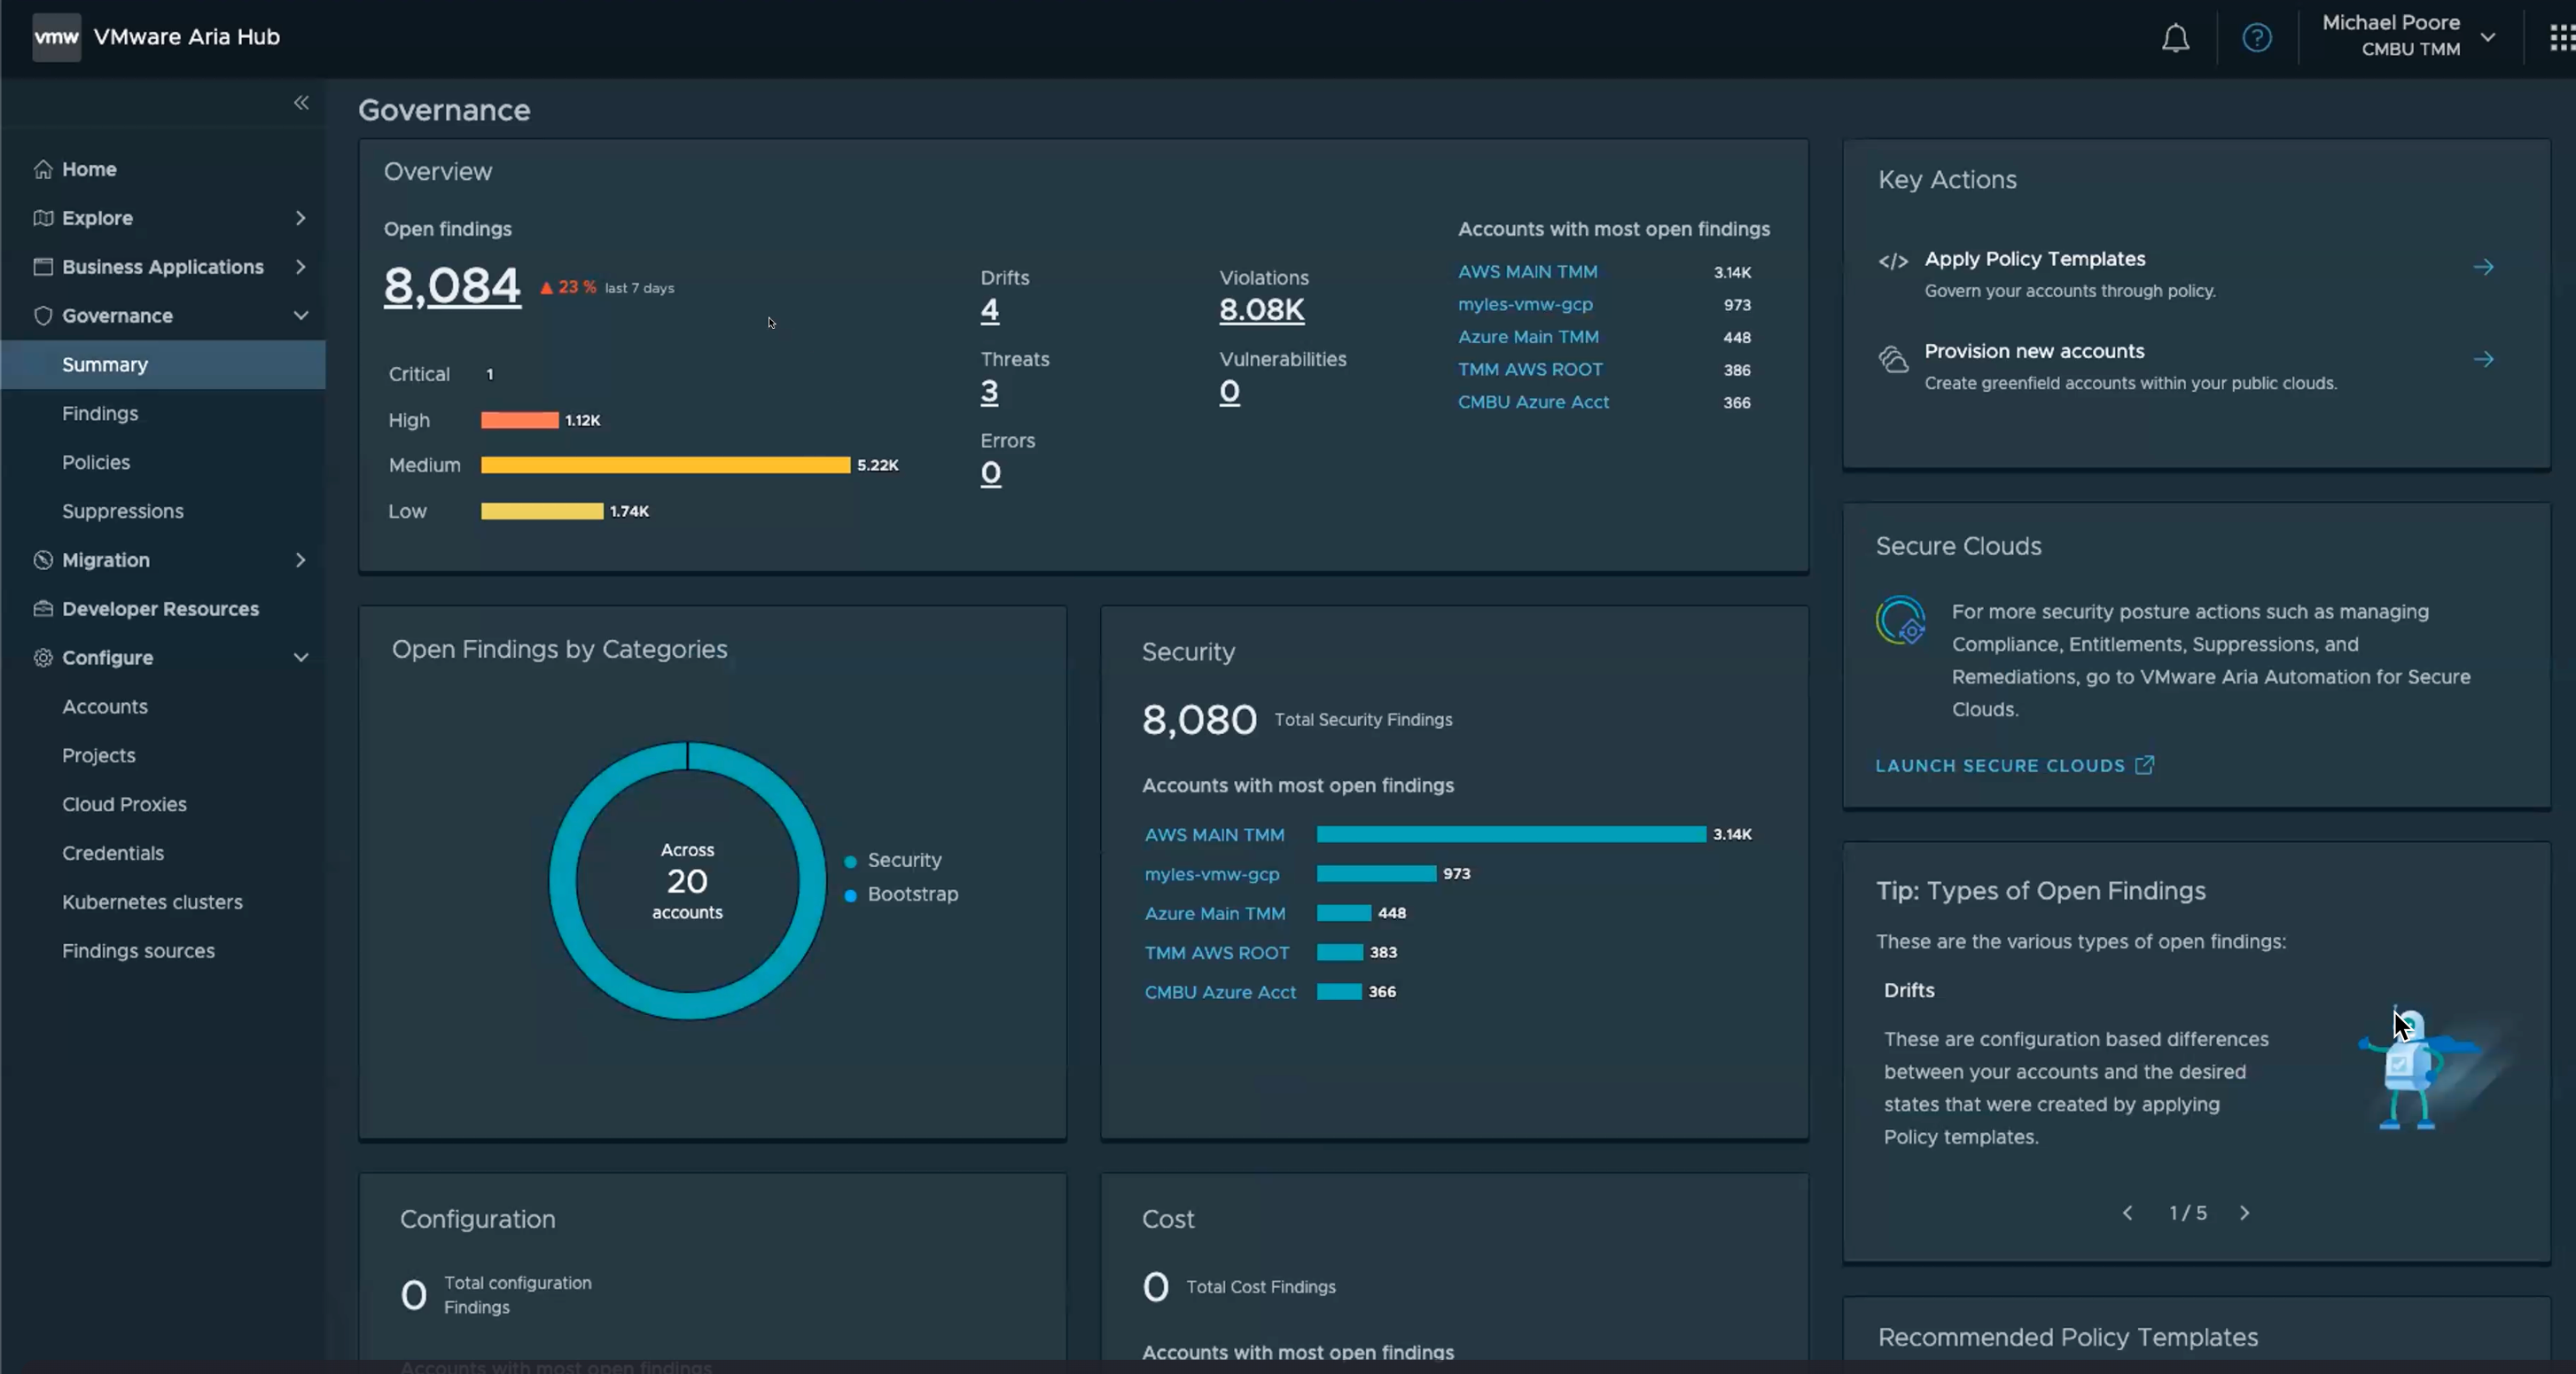Screen dimensions: 2576x1374
Task: Go to next tip with right chevron
Action: pyautogui.click(x=2245, y=1212)
